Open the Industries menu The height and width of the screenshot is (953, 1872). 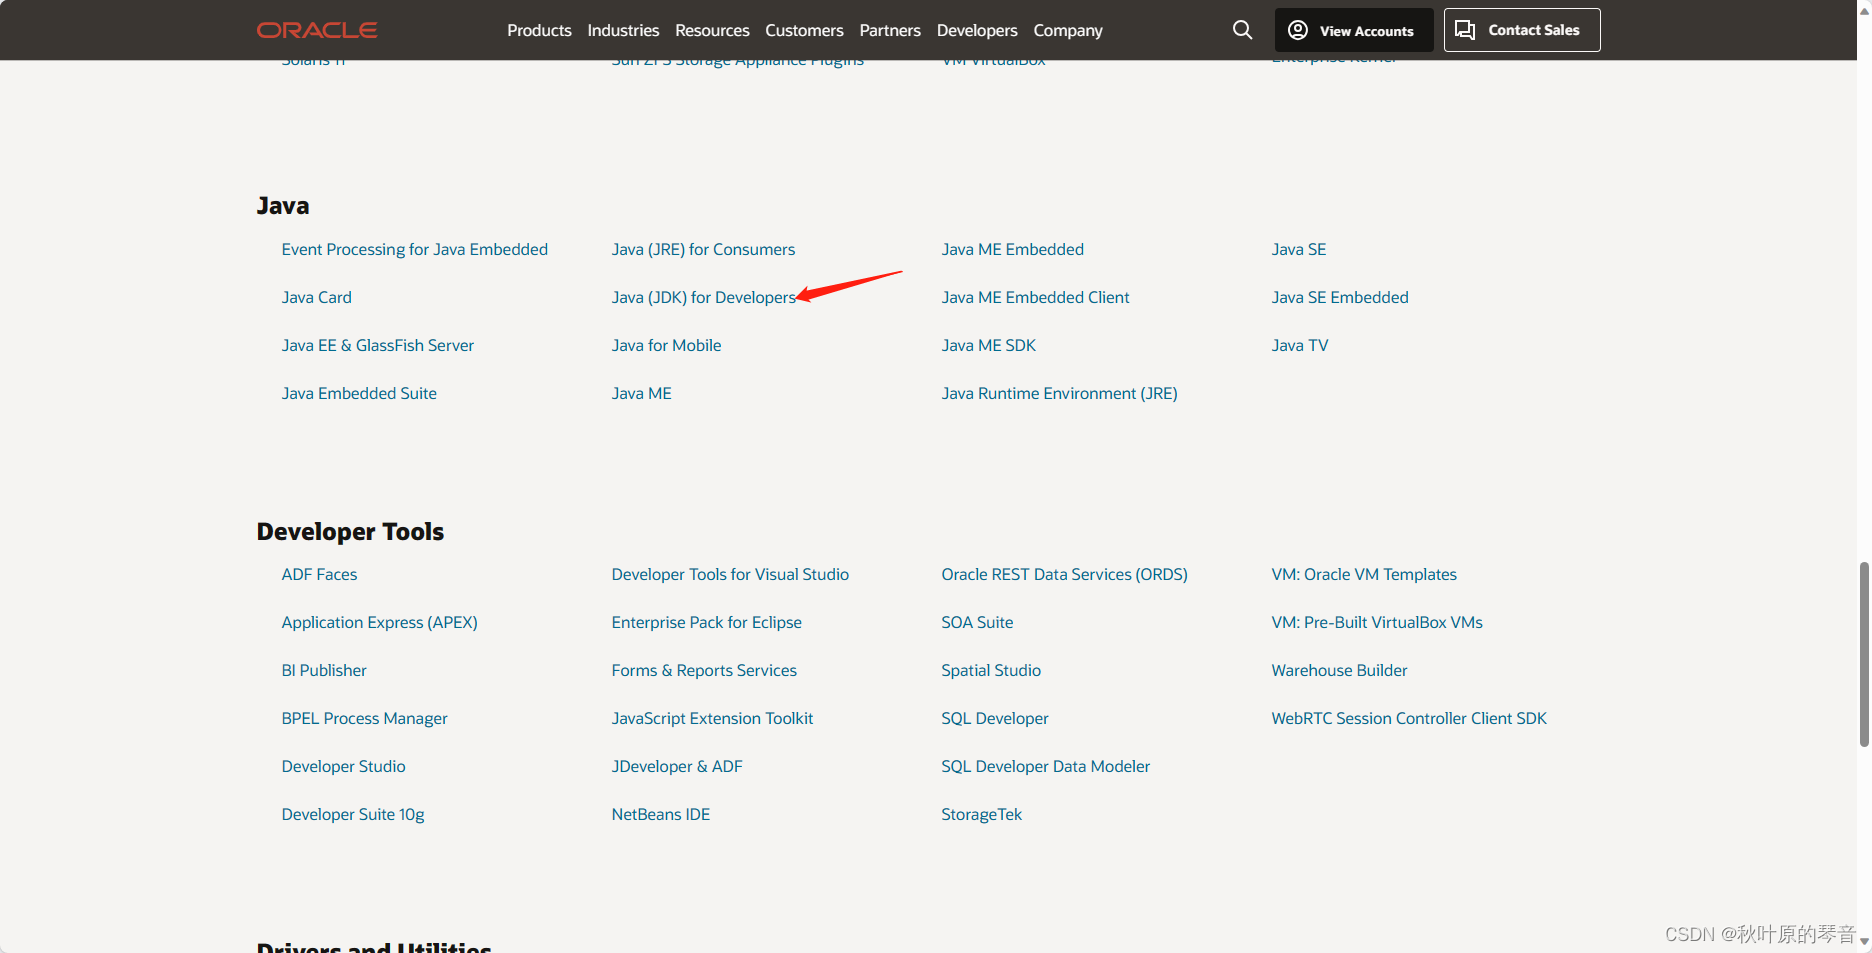click(623, 30)
